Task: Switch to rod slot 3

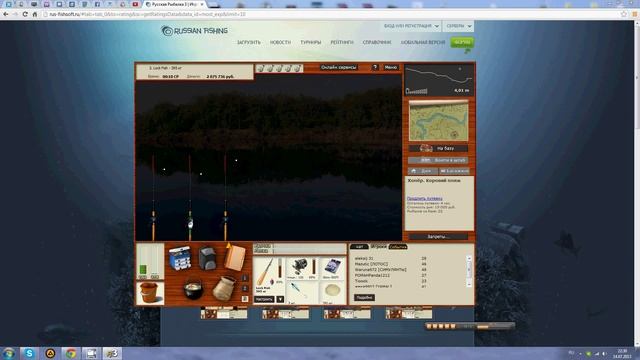Action: [245, 299]
